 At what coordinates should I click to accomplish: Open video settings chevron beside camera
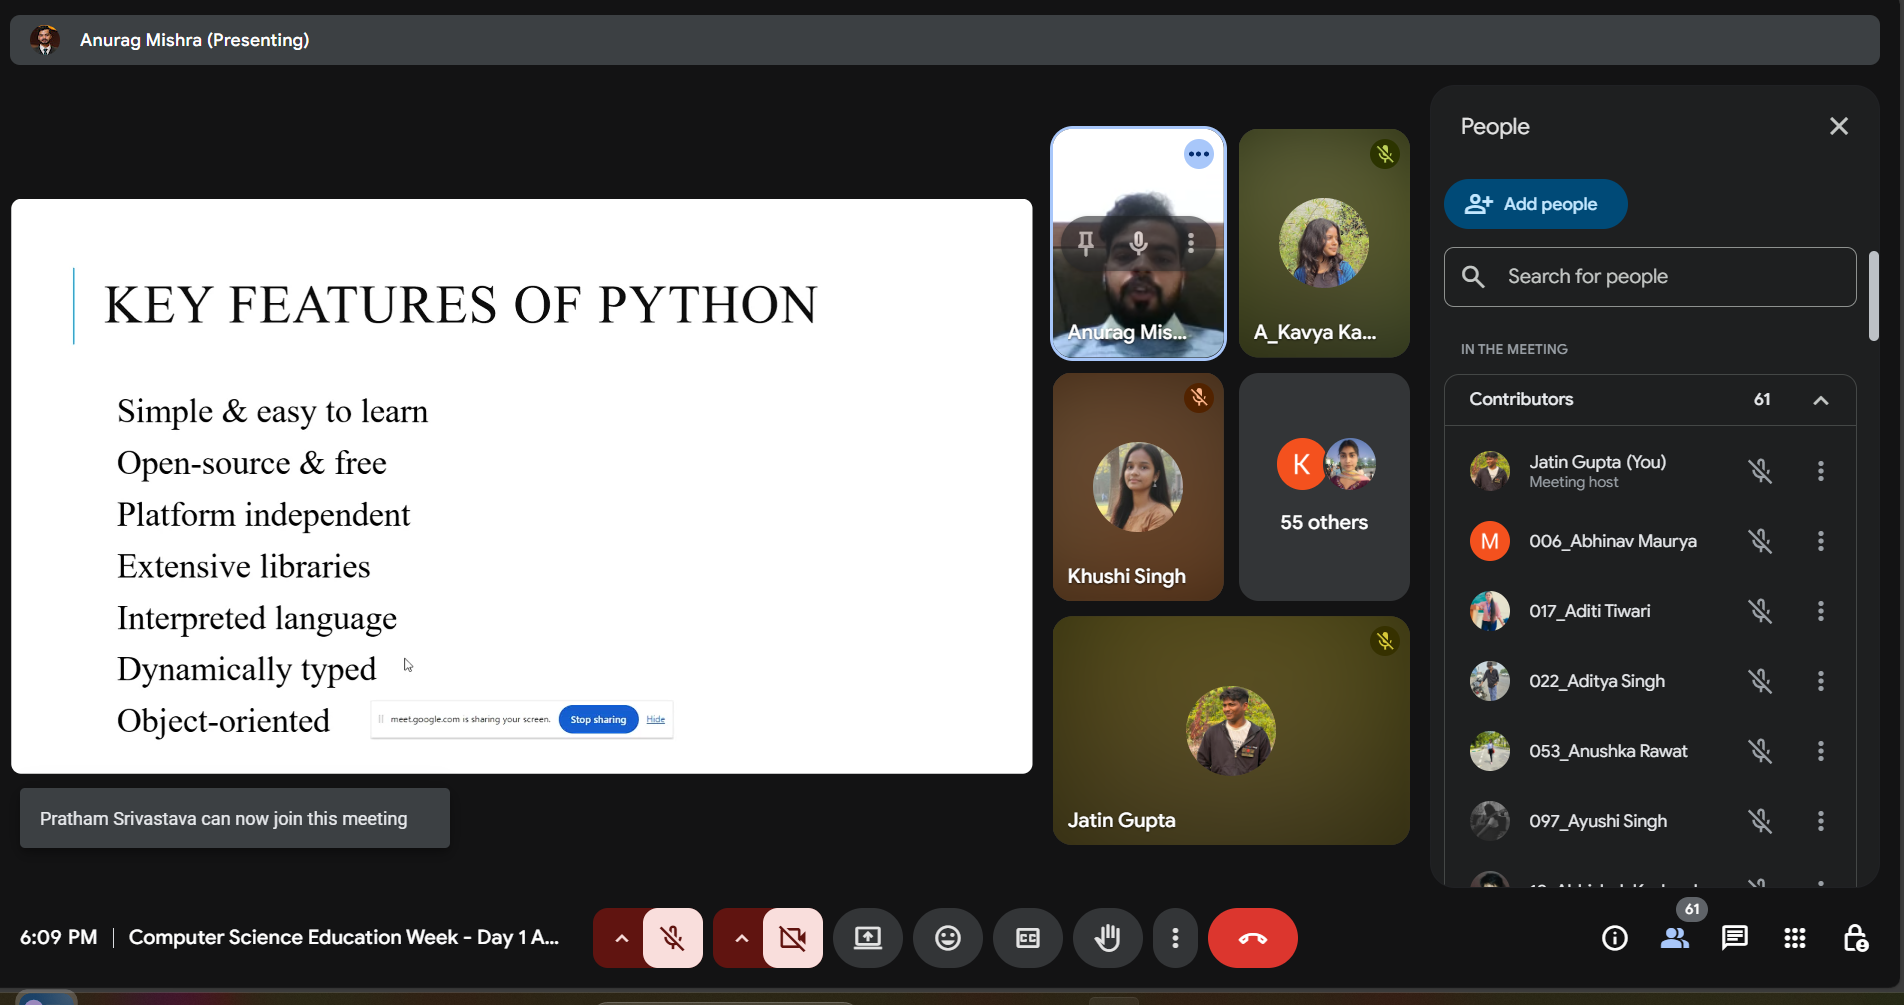pos(740,938)
